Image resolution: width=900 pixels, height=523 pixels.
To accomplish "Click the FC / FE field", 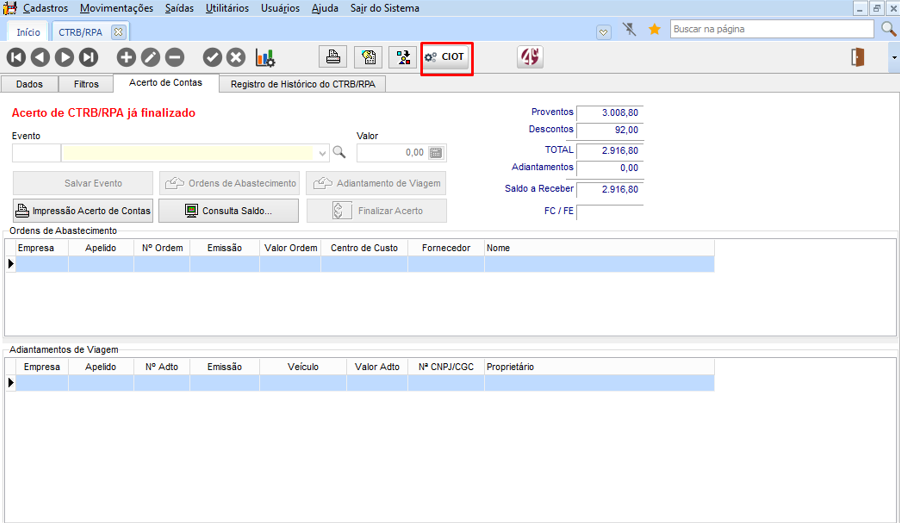I will coord(610,212).
